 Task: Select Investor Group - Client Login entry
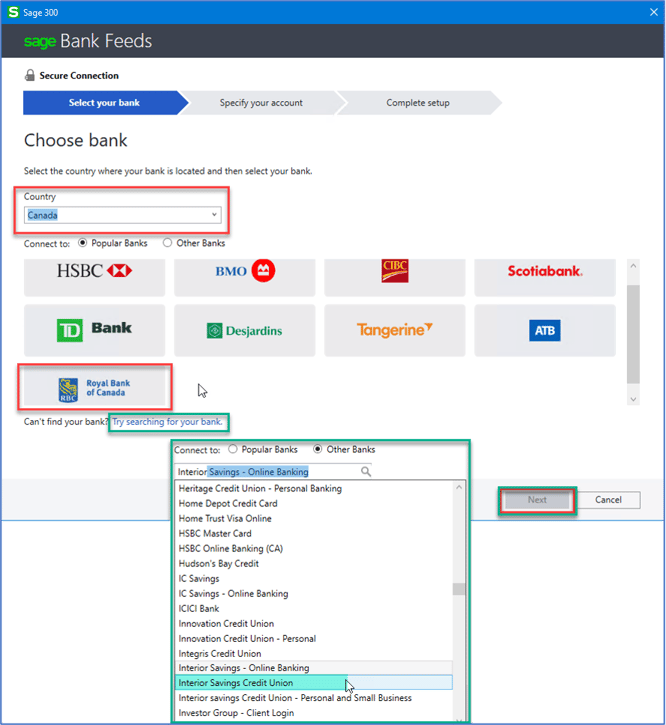pyautogui.click(x=314, y=713)
